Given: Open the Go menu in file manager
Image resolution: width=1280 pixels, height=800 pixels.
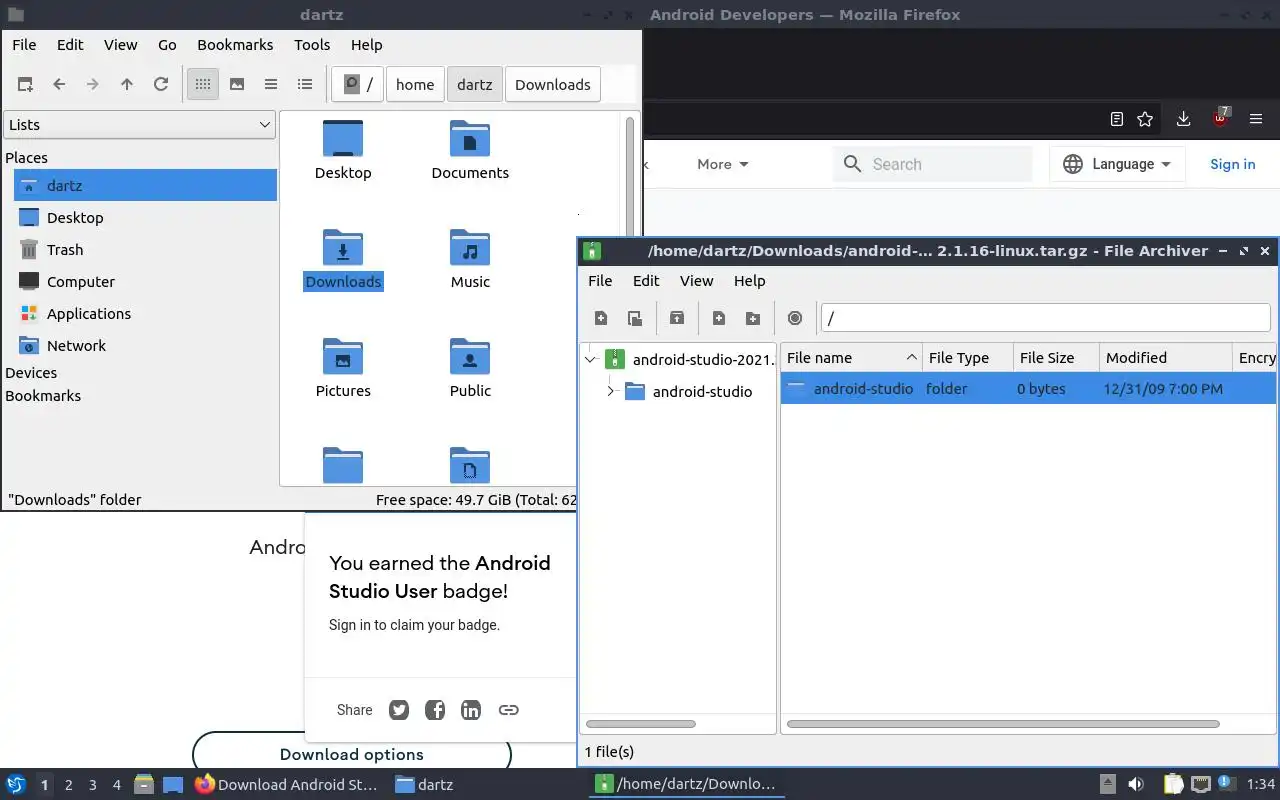Looking at the screenshot, I should pyautogui.click(x=167, y=45).
